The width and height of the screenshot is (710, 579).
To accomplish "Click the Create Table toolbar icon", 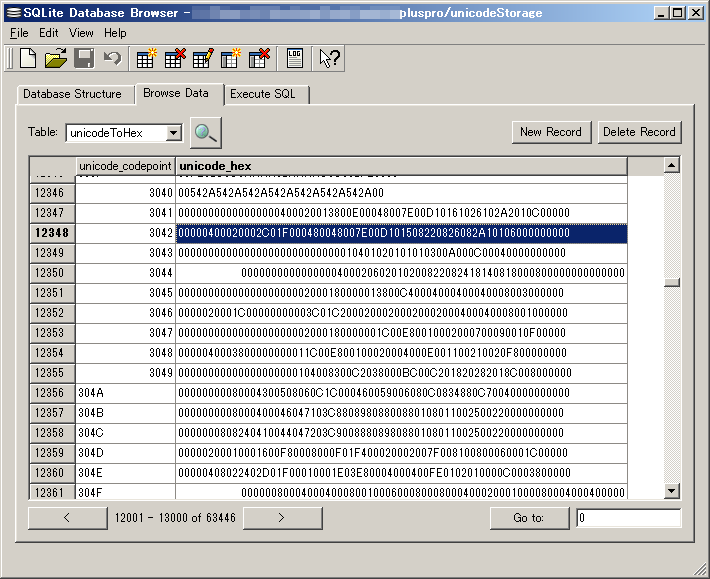I will [x=147, y=58].
